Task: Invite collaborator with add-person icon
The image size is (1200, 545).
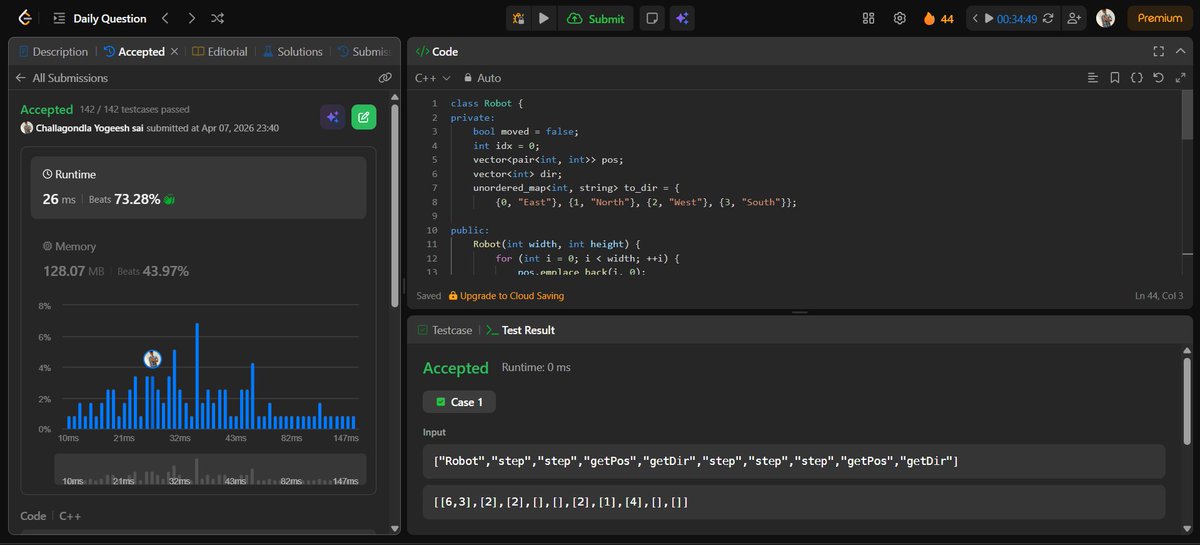Action: (x=1074, y=18)
